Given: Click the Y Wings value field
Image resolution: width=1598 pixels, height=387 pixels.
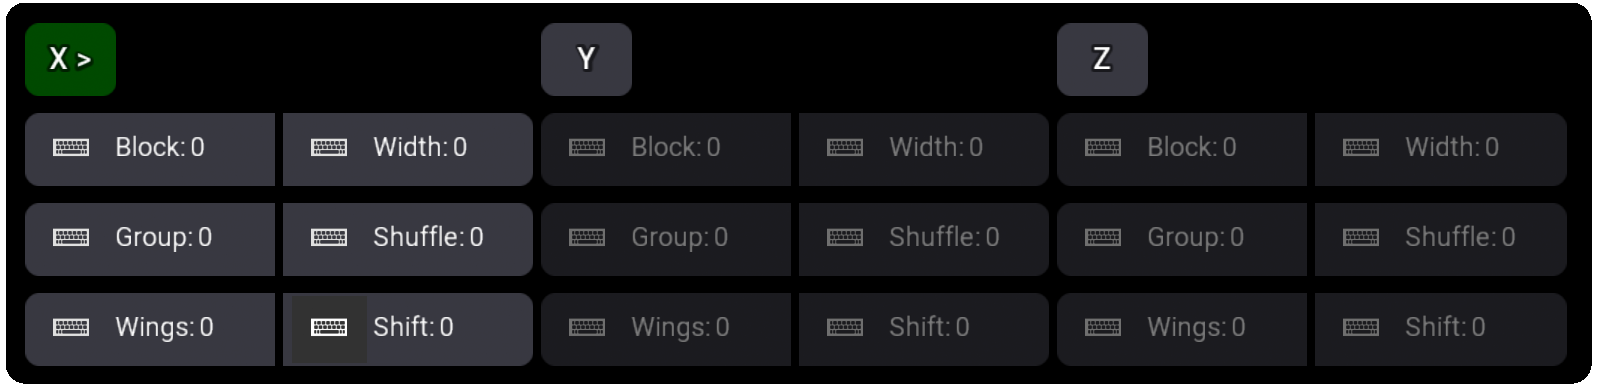Looking at the screenshot, I should (x=666, y=329).
